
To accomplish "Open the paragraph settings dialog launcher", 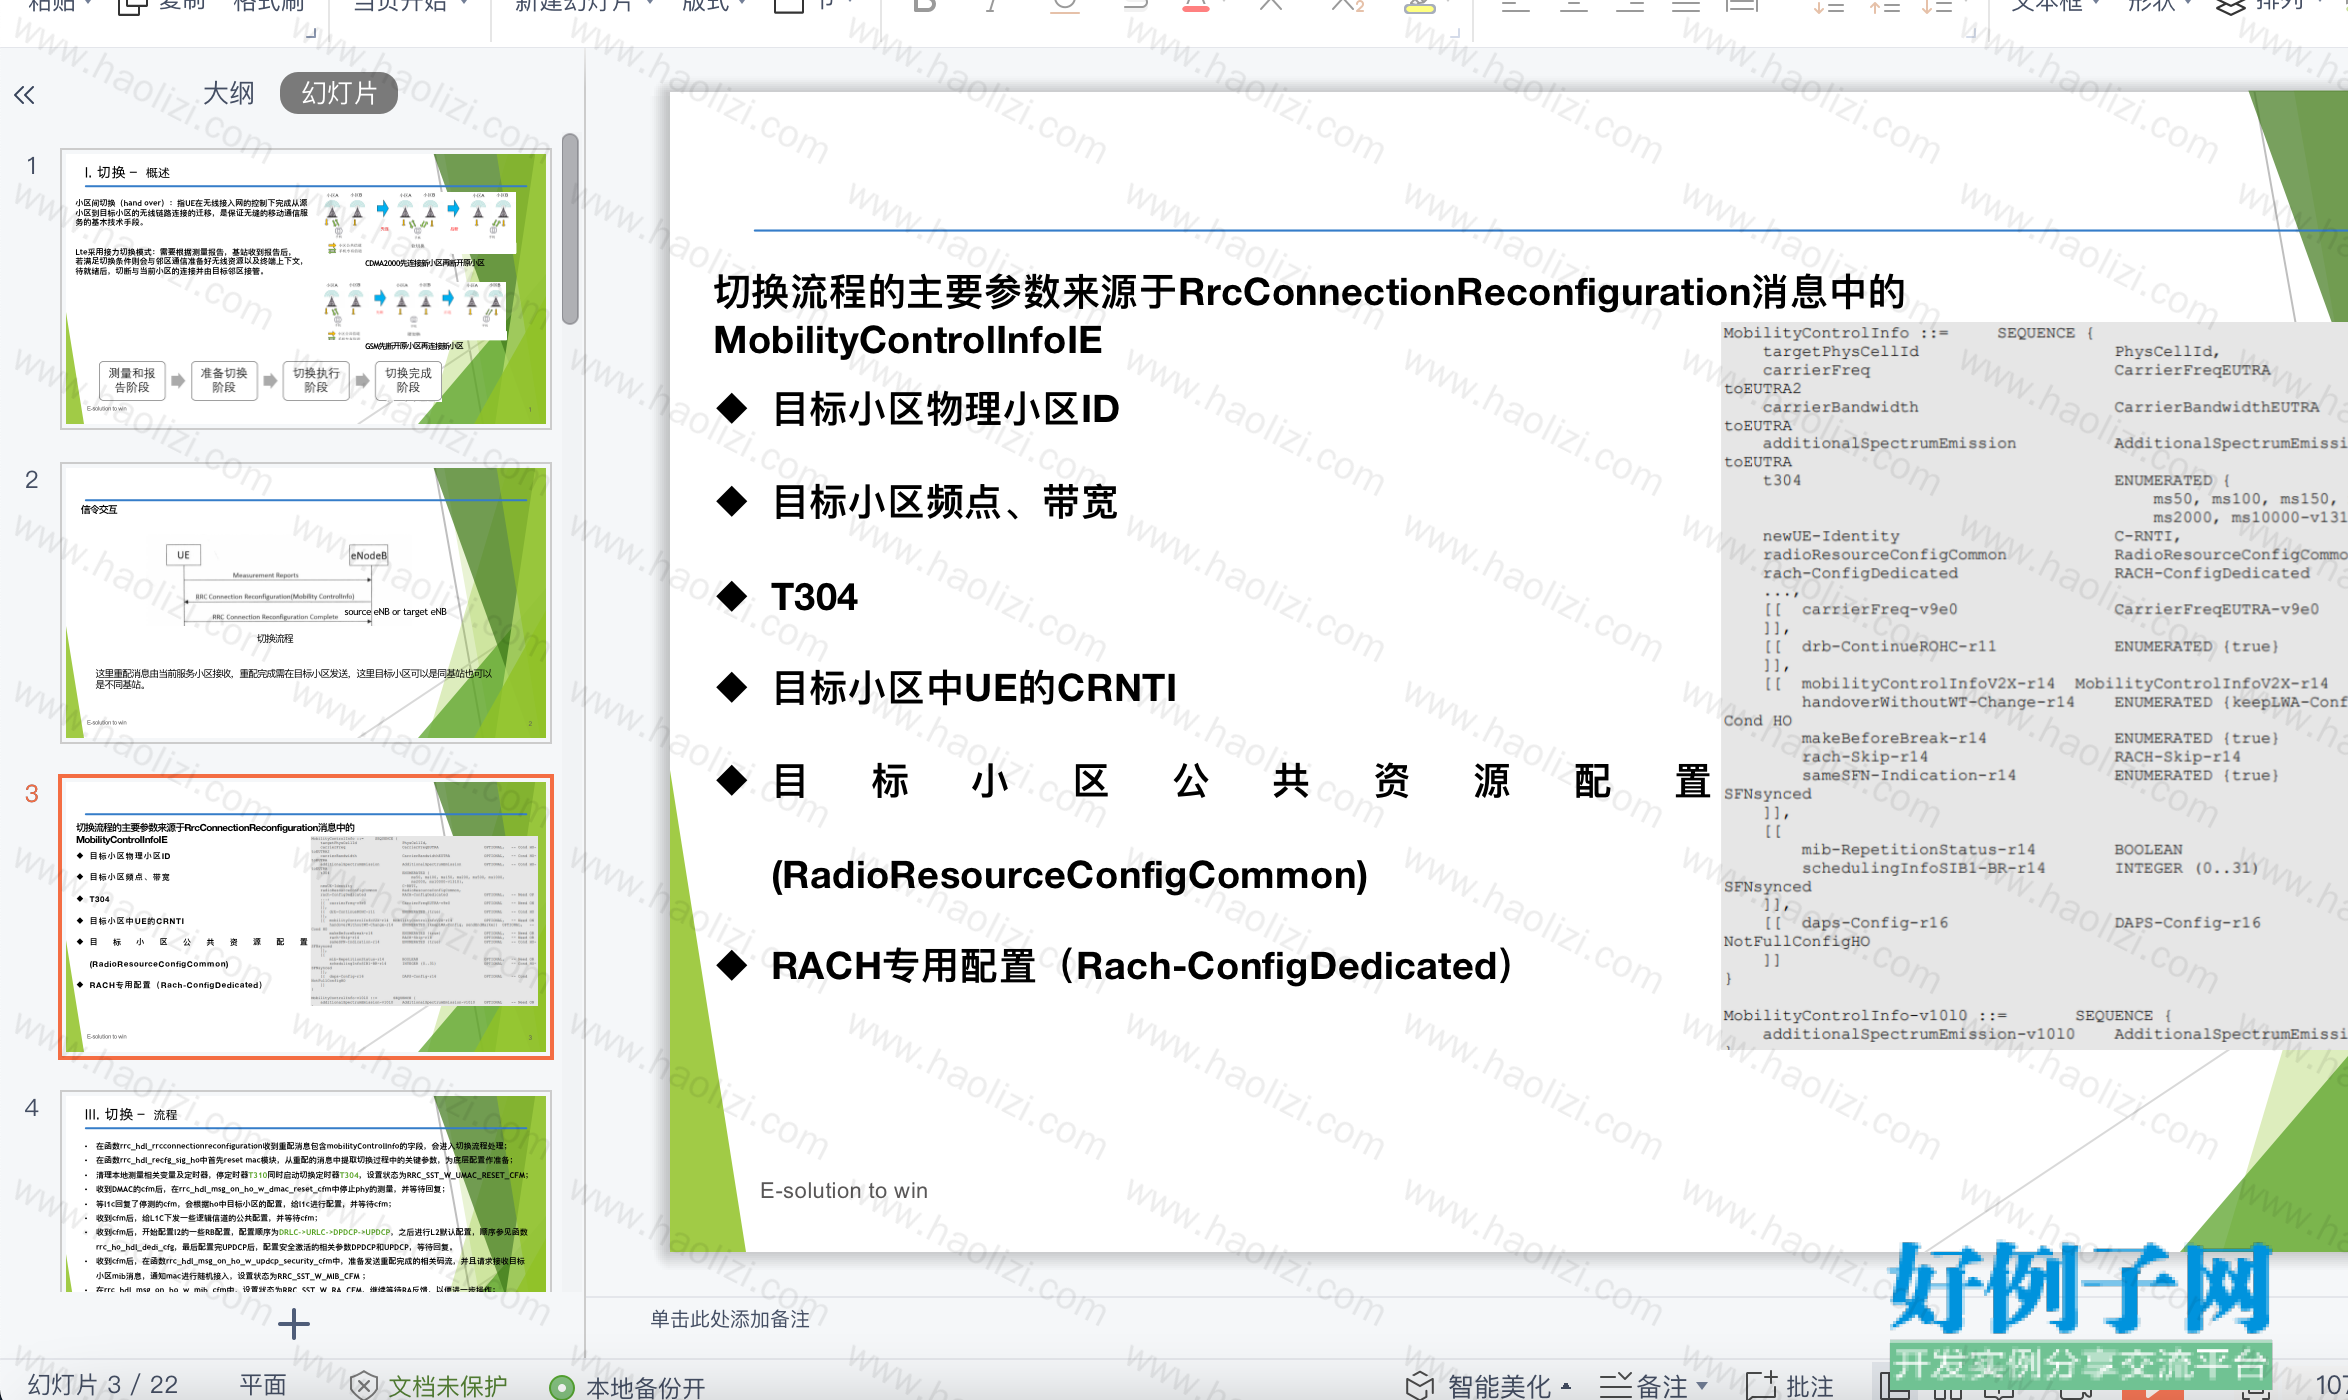I will tap(1971, 32).
